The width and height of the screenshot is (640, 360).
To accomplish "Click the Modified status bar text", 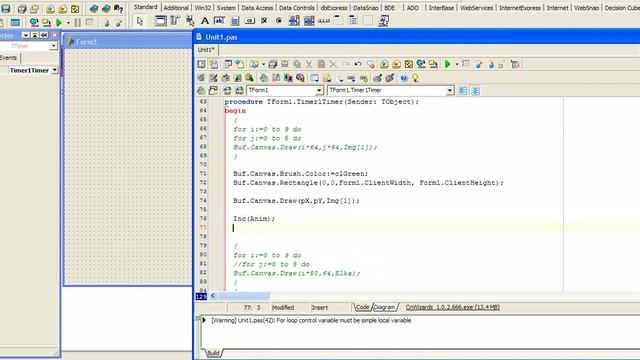I will pos(283,307).
